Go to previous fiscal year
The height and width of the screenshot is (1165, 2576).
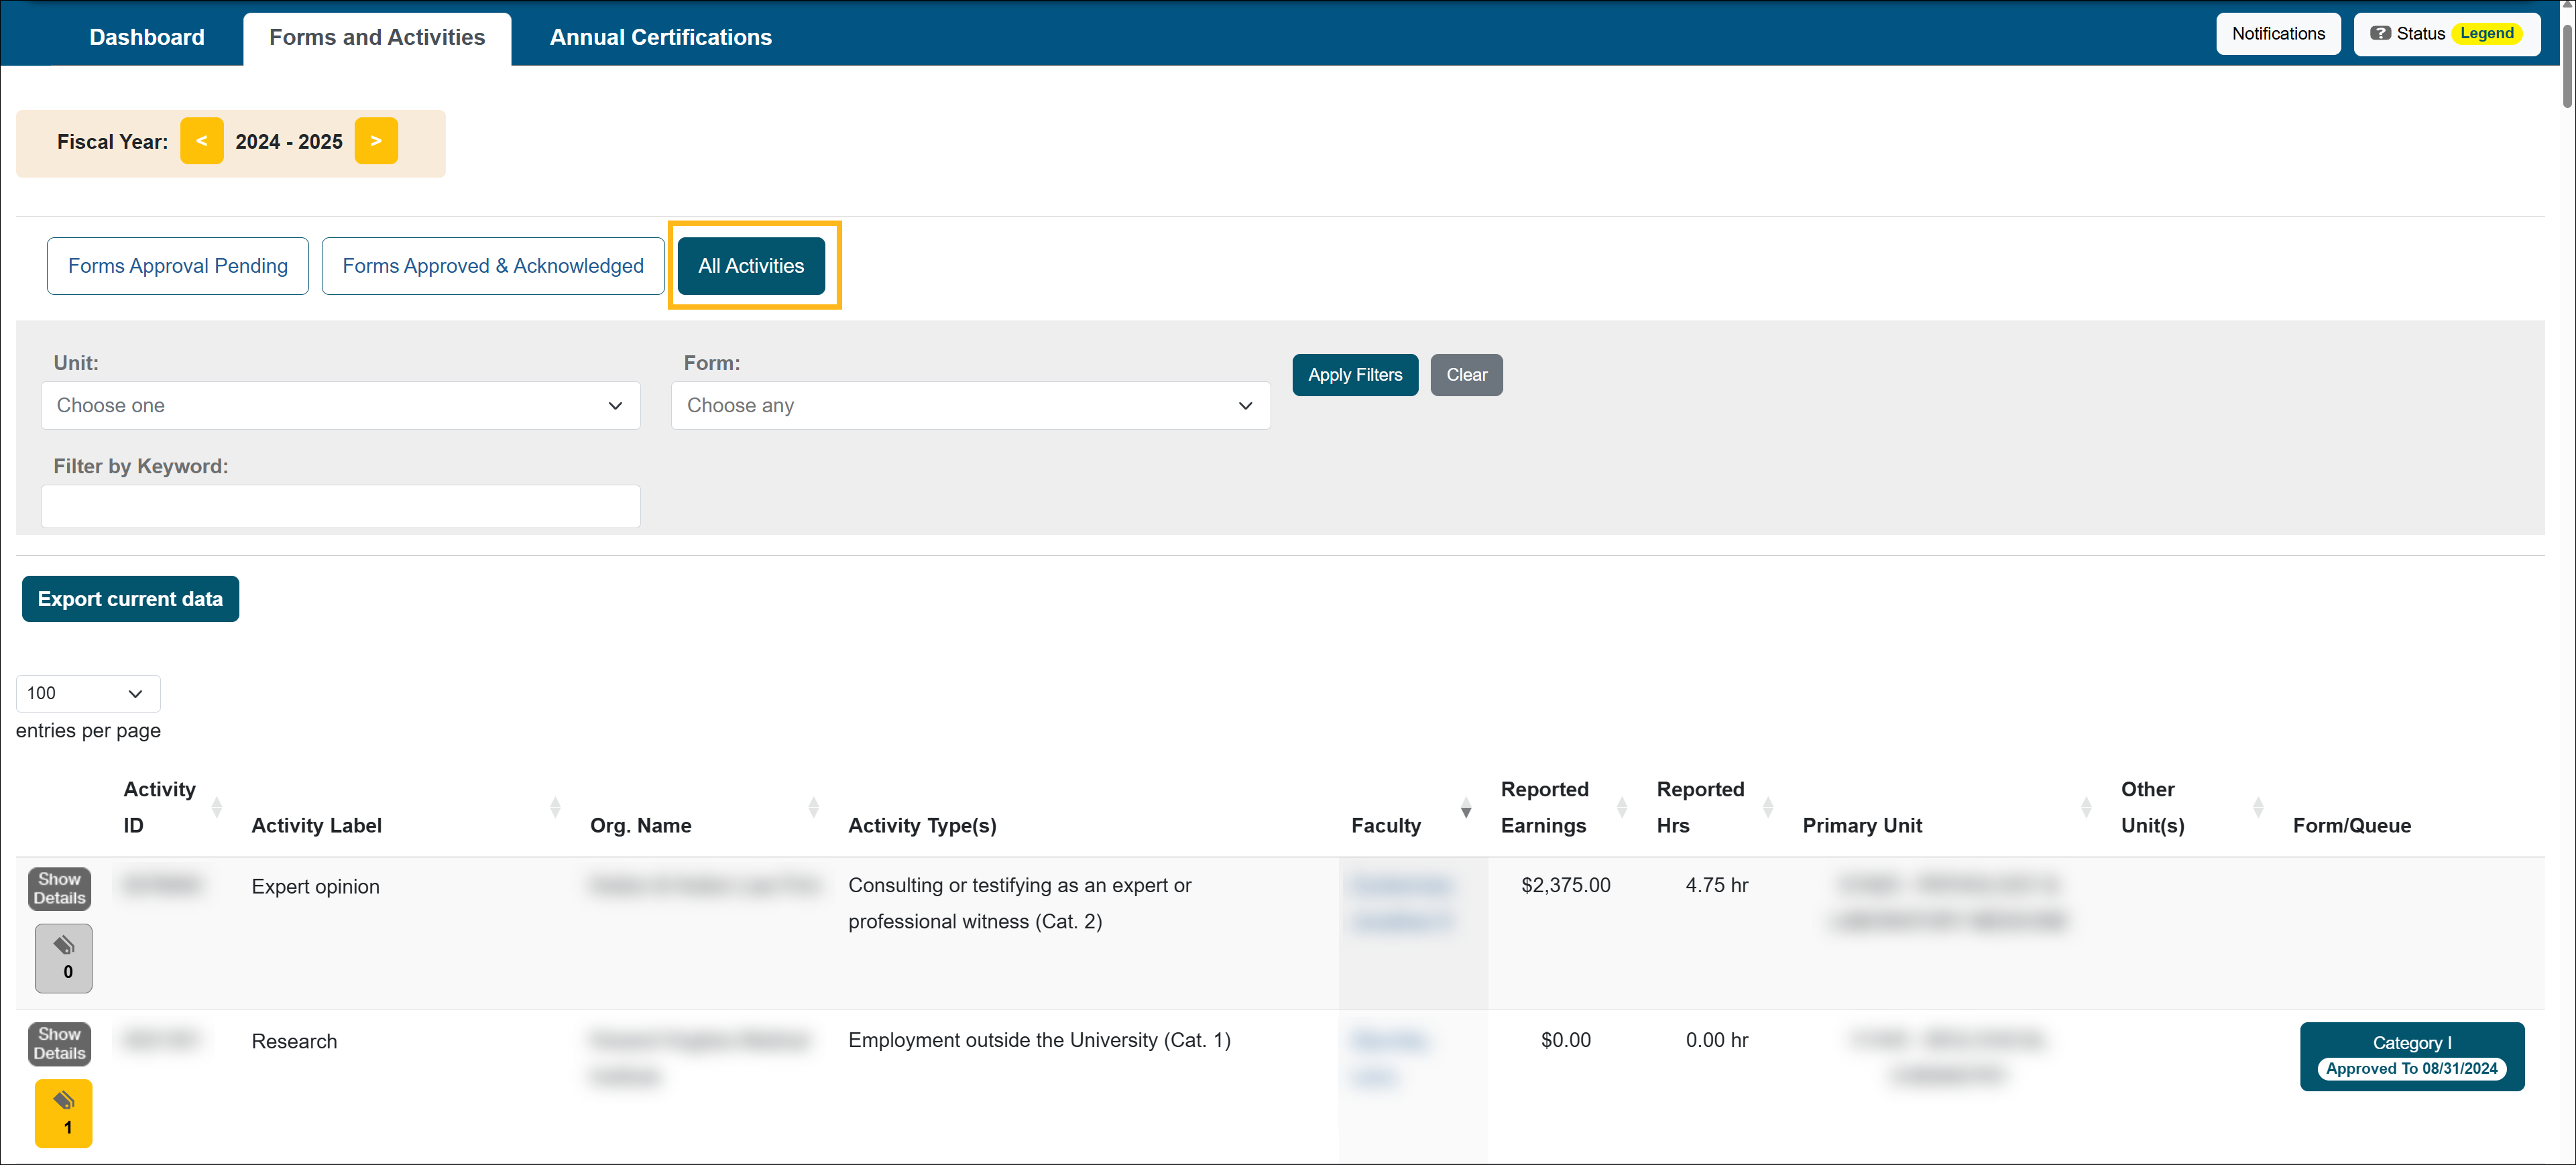point(202,141)
